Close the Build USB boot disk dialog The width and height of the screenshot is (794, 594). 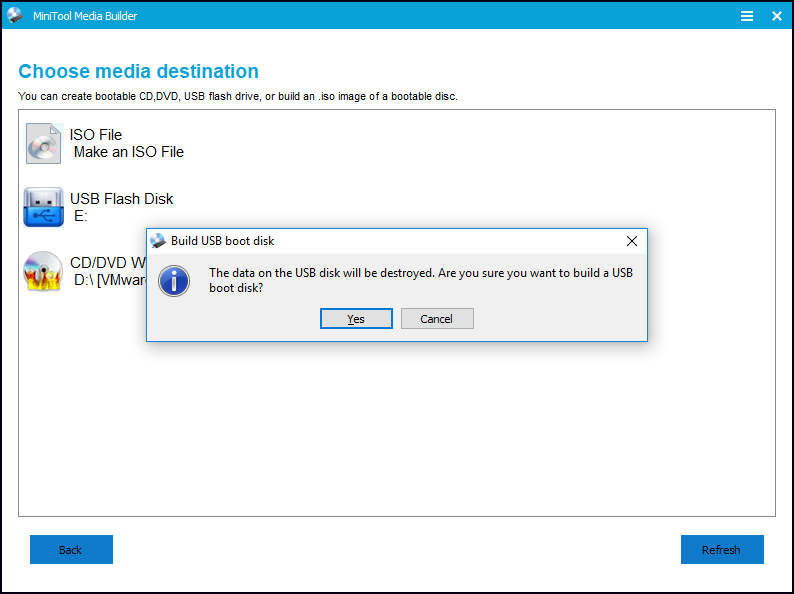631,241
